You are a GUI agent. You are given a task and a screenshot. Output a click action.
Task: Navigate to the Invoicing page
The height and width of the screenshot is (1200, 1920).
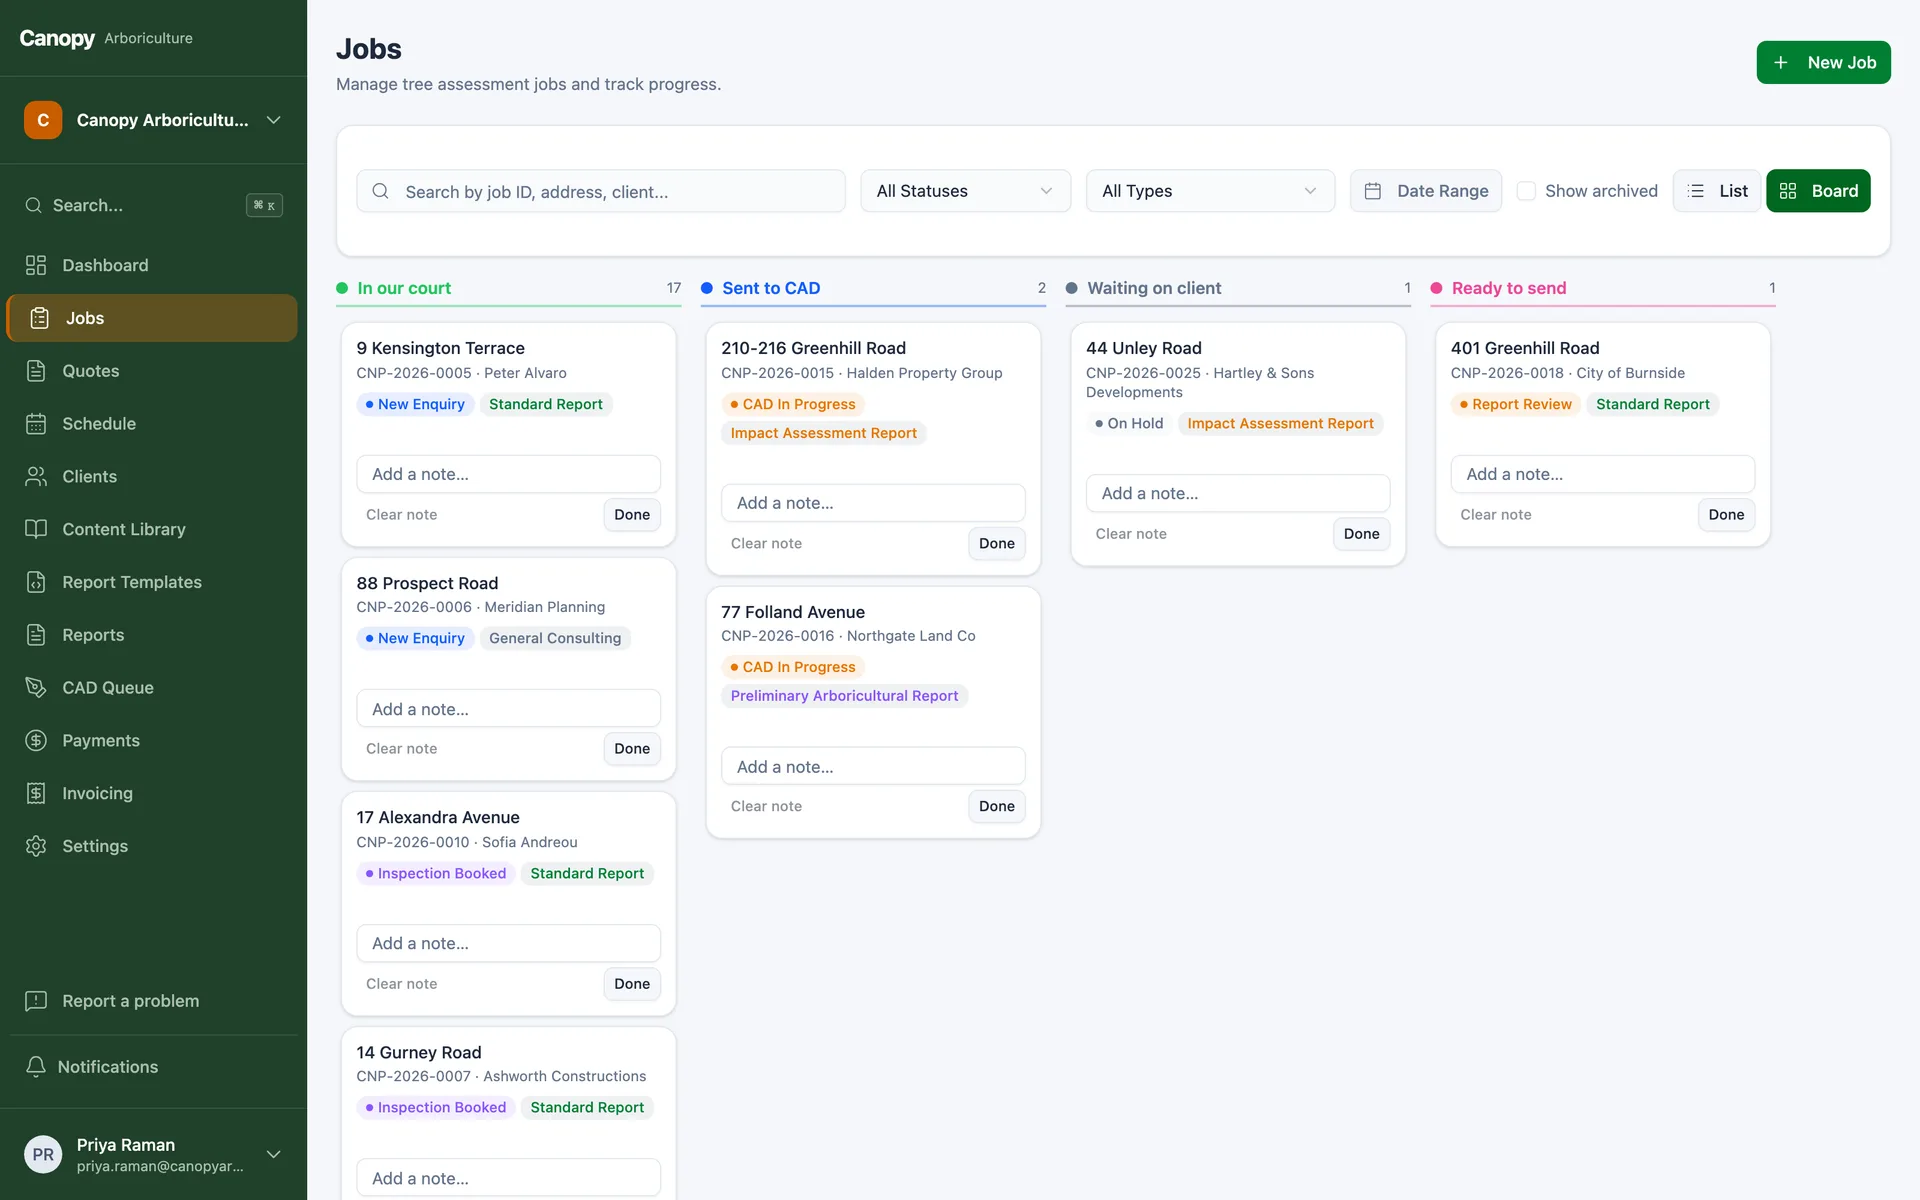coord(152,793)
